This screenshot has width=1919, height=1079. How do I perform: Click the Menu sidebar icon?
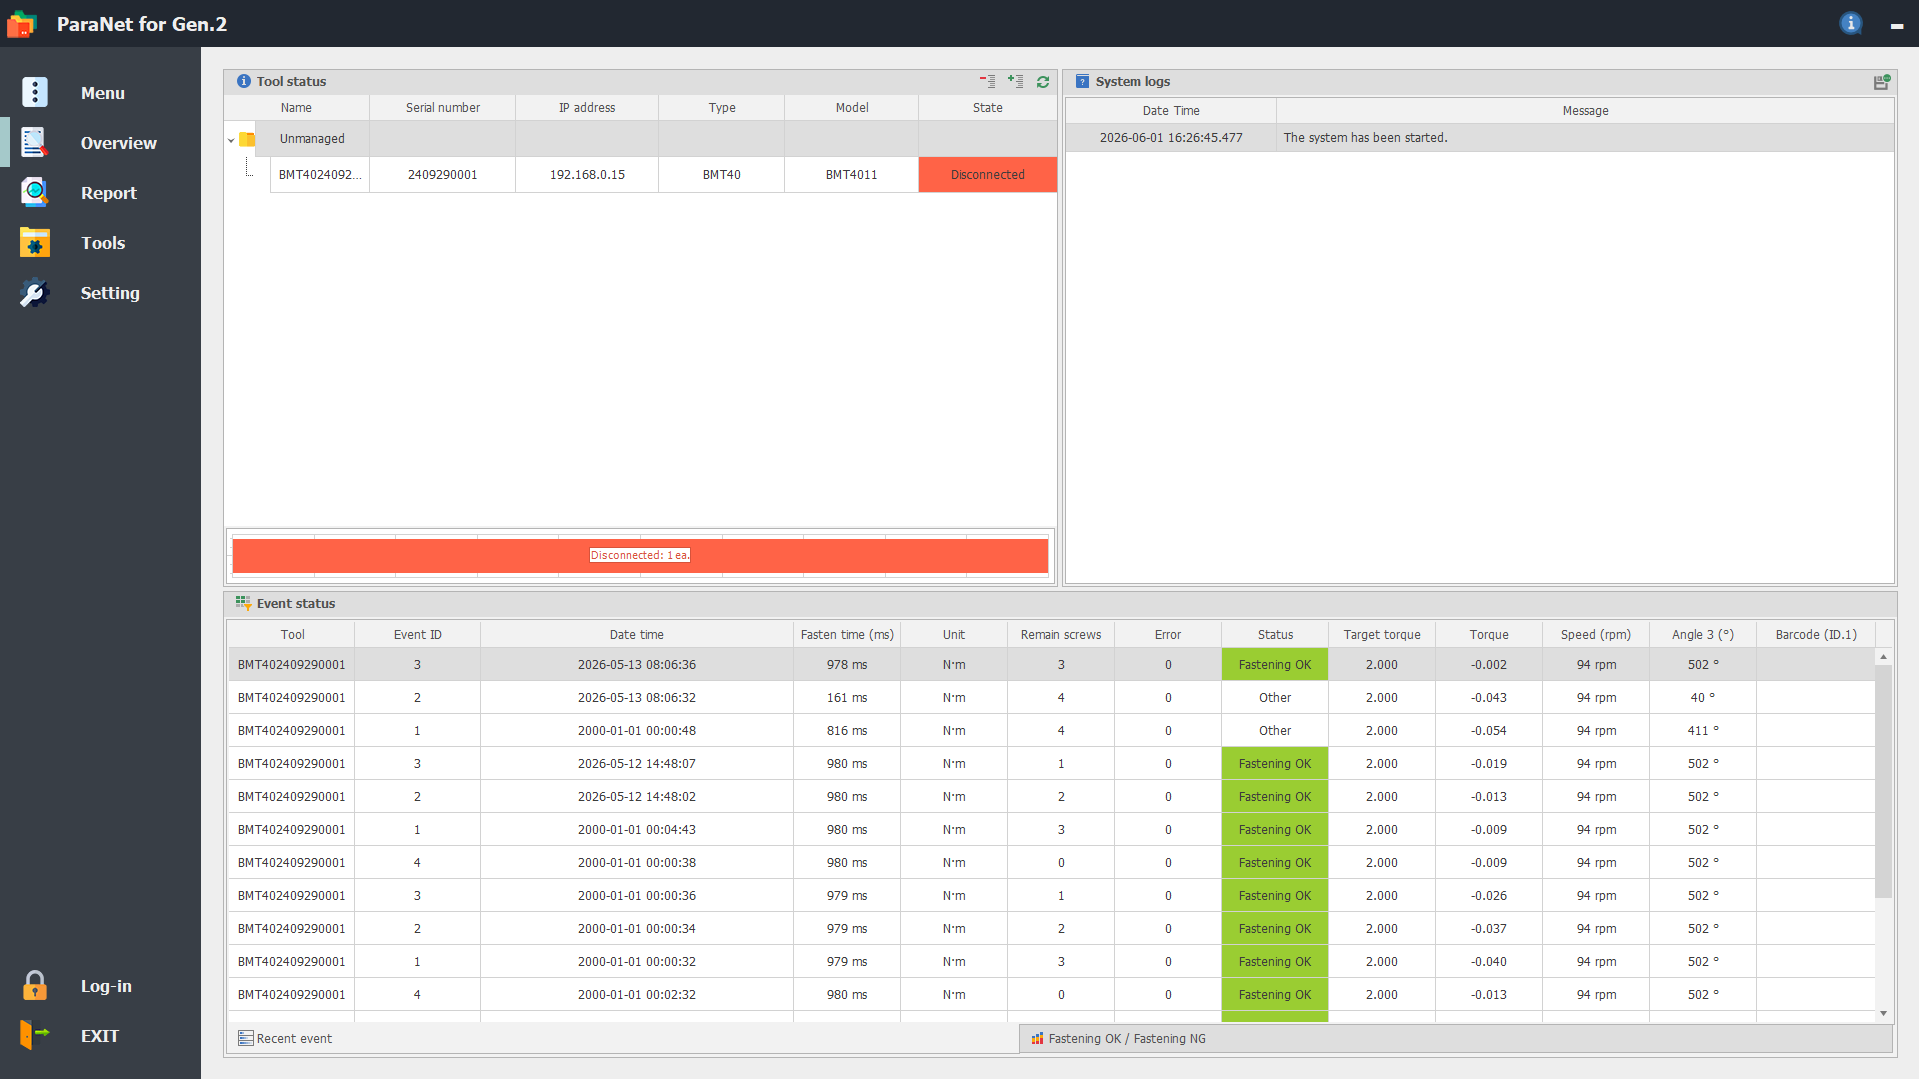tap(35, 92)
